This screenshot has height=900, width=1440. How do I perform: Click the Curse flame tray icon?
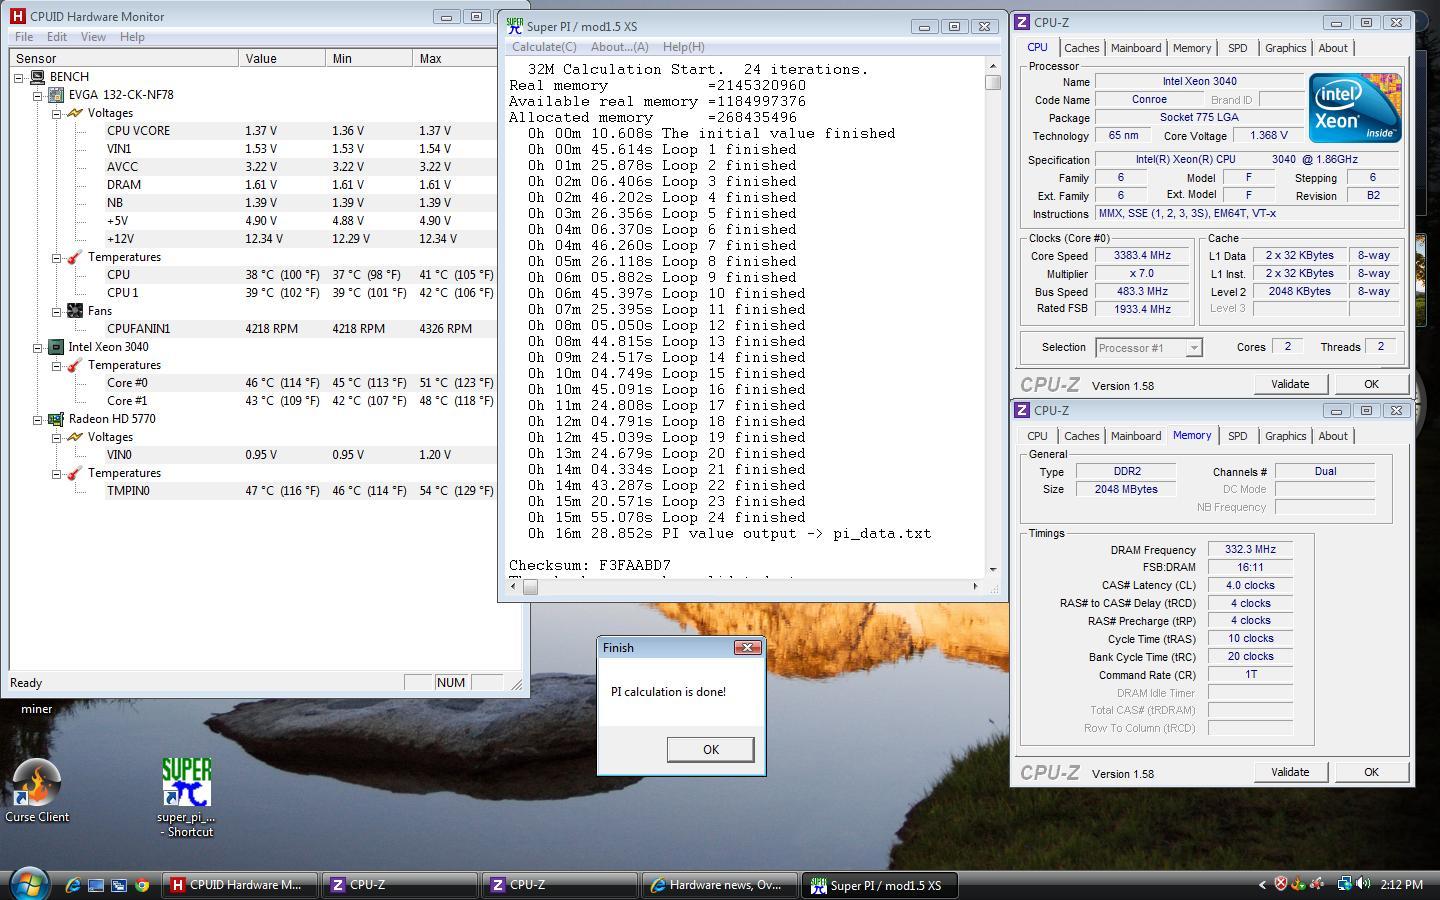1298,884
